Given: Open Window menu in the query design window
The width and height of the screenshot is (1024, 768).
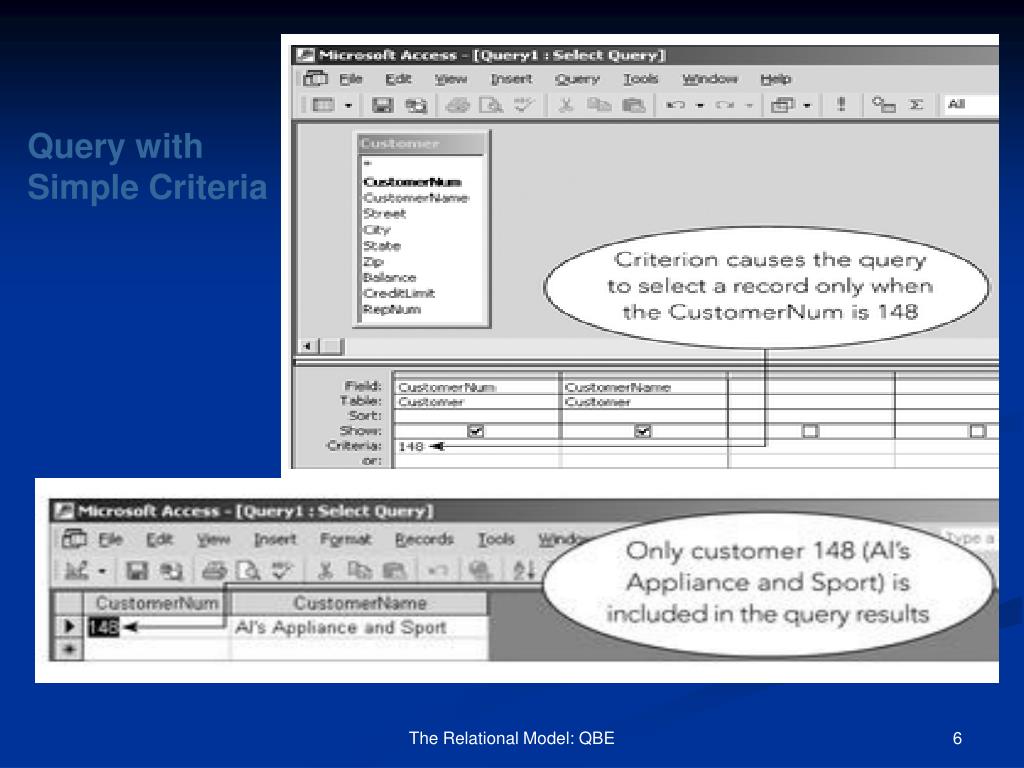Looking at the screenshot, I should point(709,79).
